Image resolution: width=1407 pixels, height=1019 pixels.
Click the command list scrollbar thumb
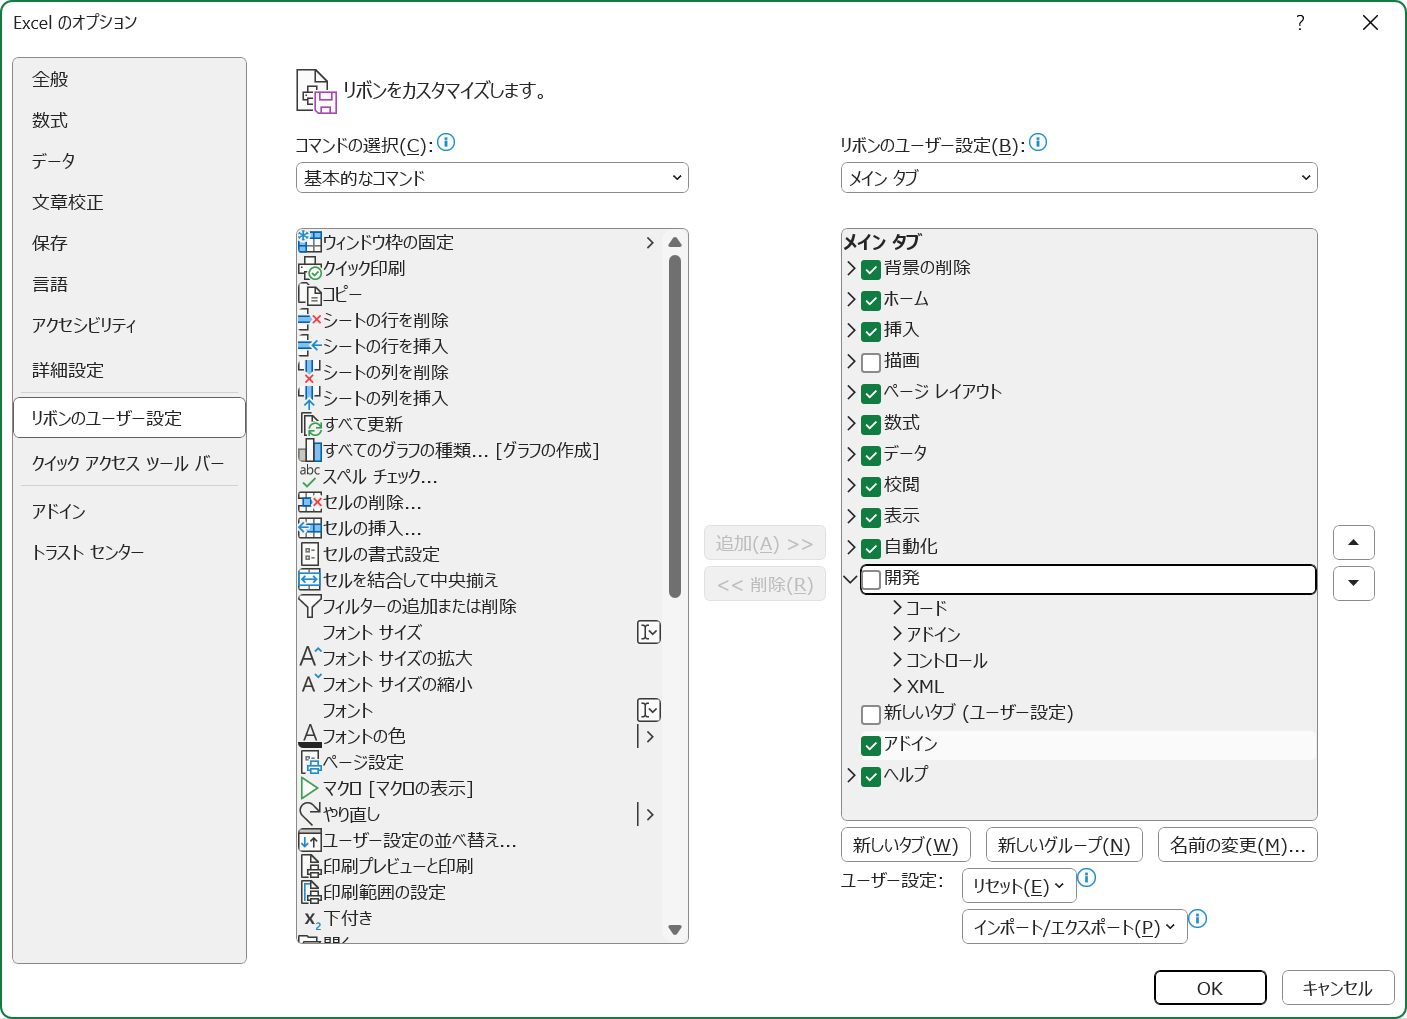click(675, 426)
